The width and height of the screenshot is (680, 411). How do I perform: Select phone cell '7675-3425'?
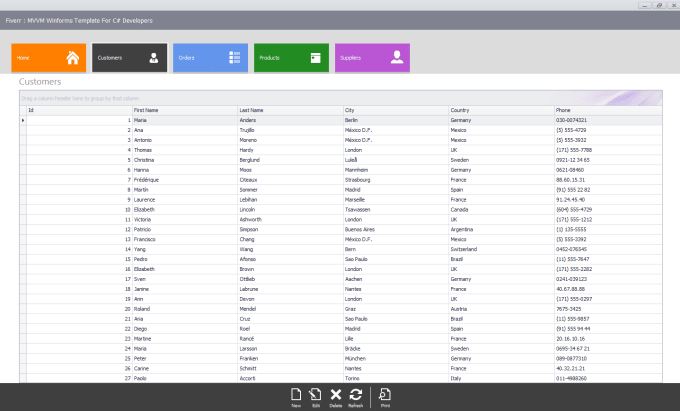pos(608,309)
